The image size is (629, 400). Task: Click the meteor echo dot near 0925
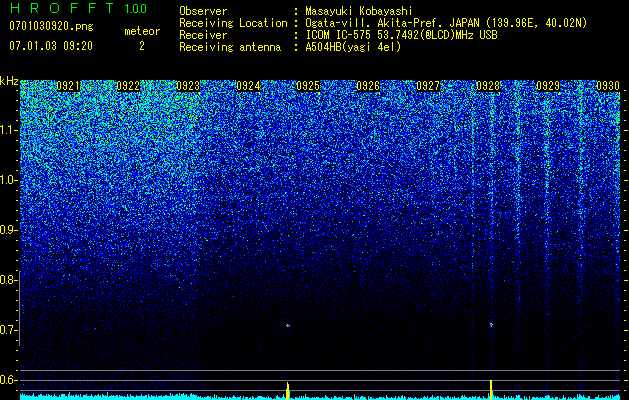288,325
